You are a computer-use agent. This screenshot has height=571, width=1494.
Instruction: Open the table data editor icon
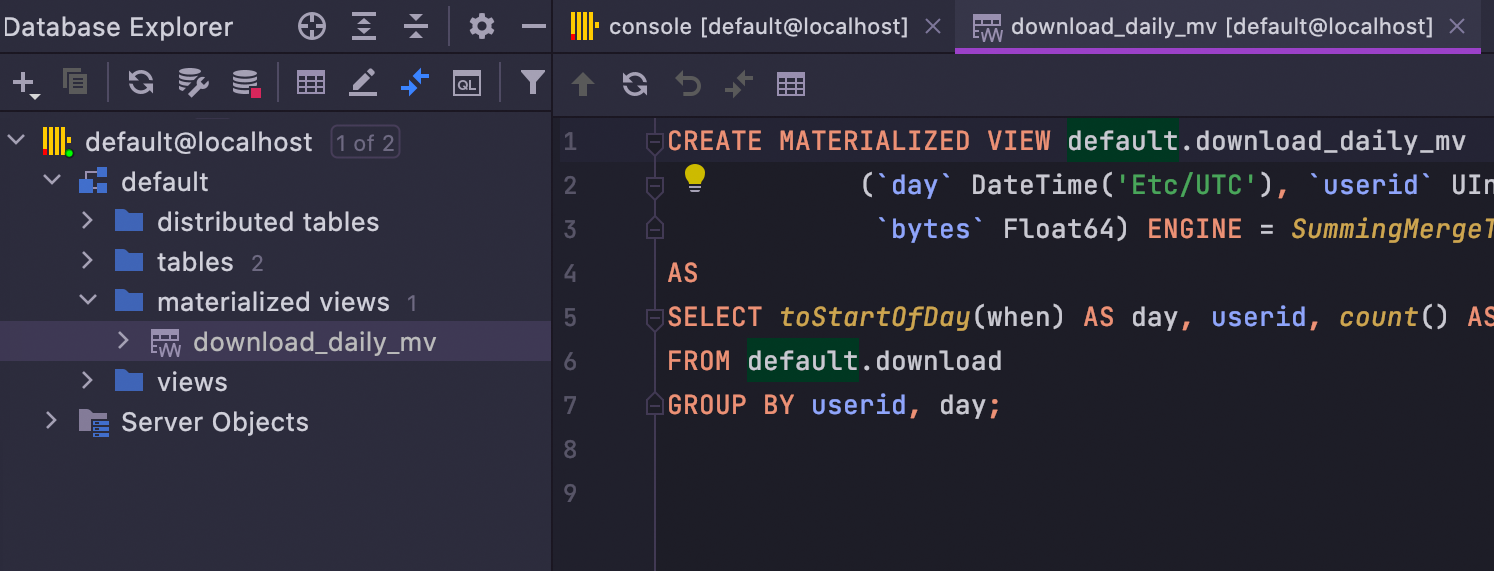[x=311, y=83]
